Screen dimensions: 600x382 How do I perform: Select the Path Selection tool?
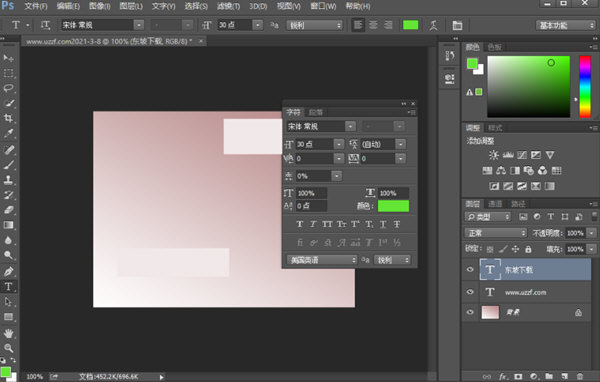point(8,302)
